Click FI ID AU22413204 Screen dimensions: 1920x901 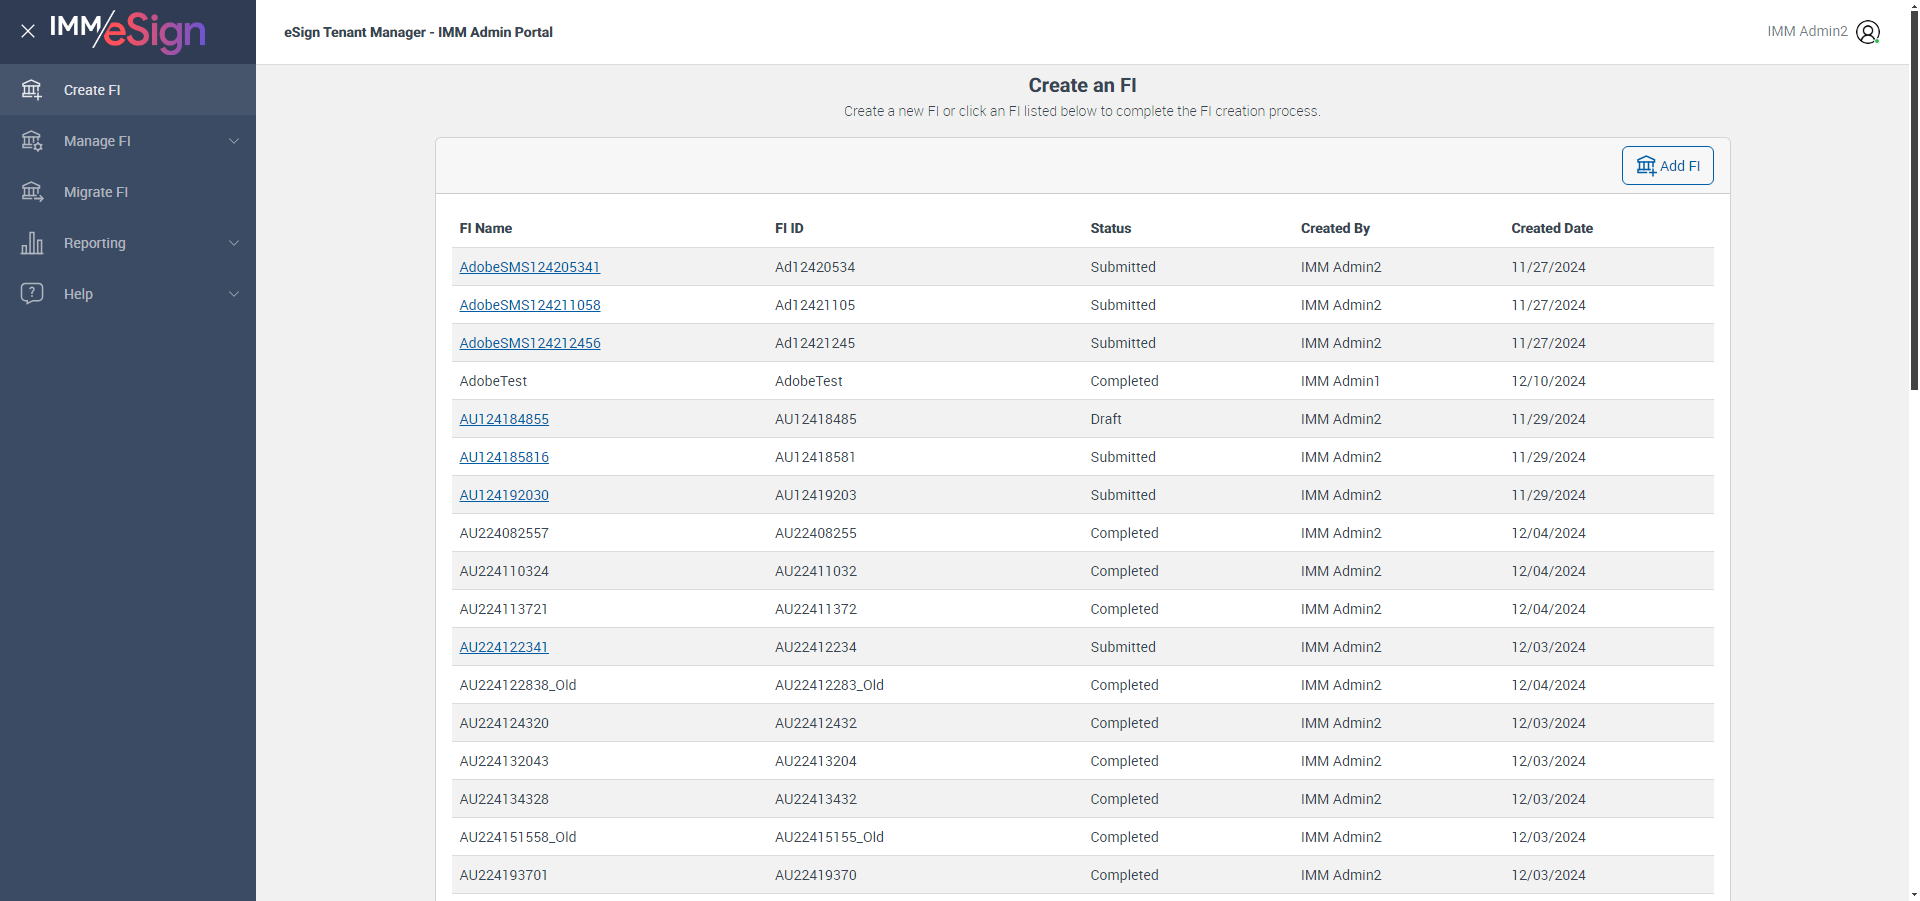(816, 761)
